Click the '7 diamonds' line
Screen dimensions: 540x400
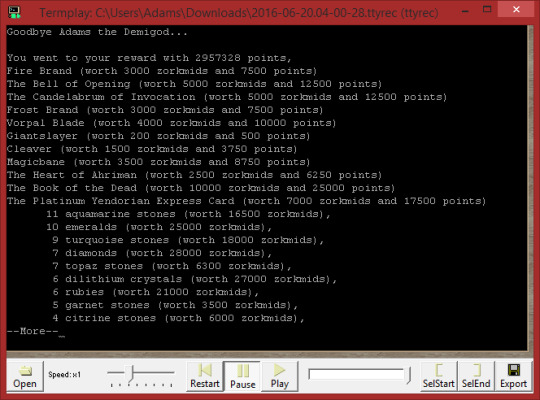pos(162,253)
